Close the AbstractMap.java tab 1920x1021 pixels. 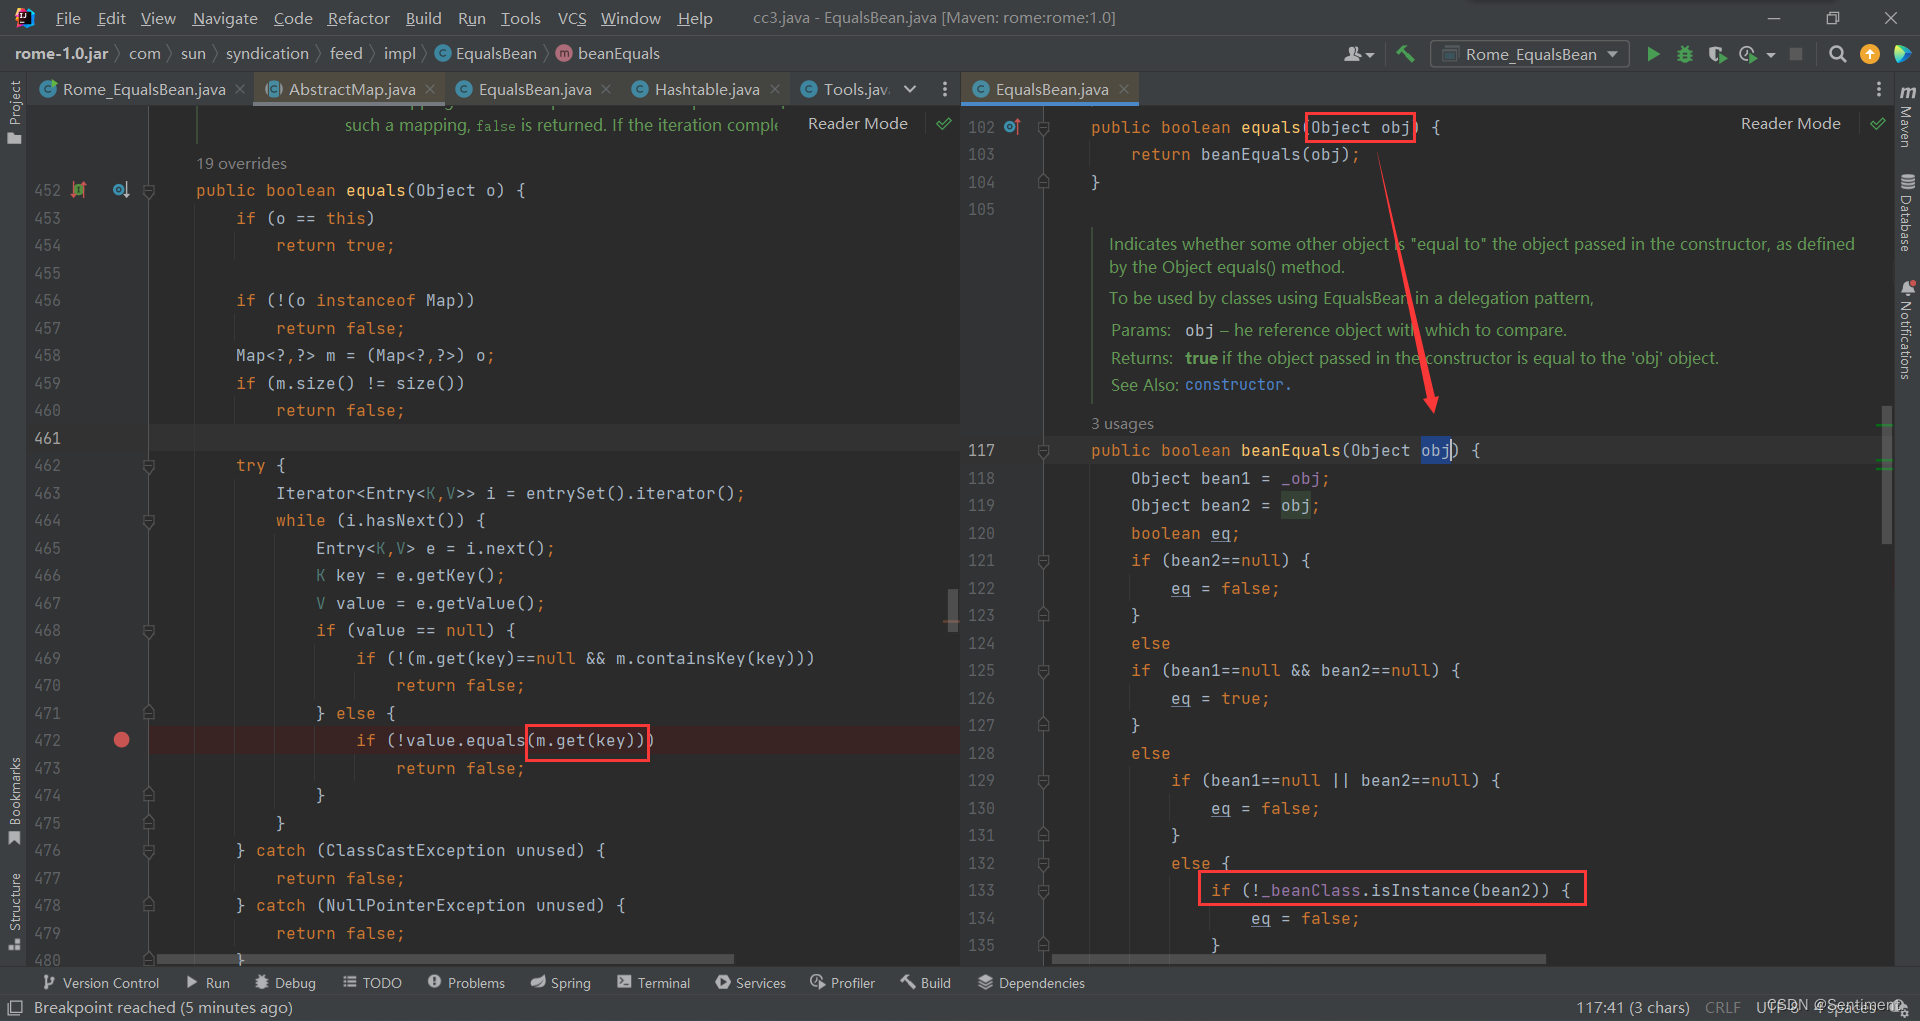coord(431,89)
